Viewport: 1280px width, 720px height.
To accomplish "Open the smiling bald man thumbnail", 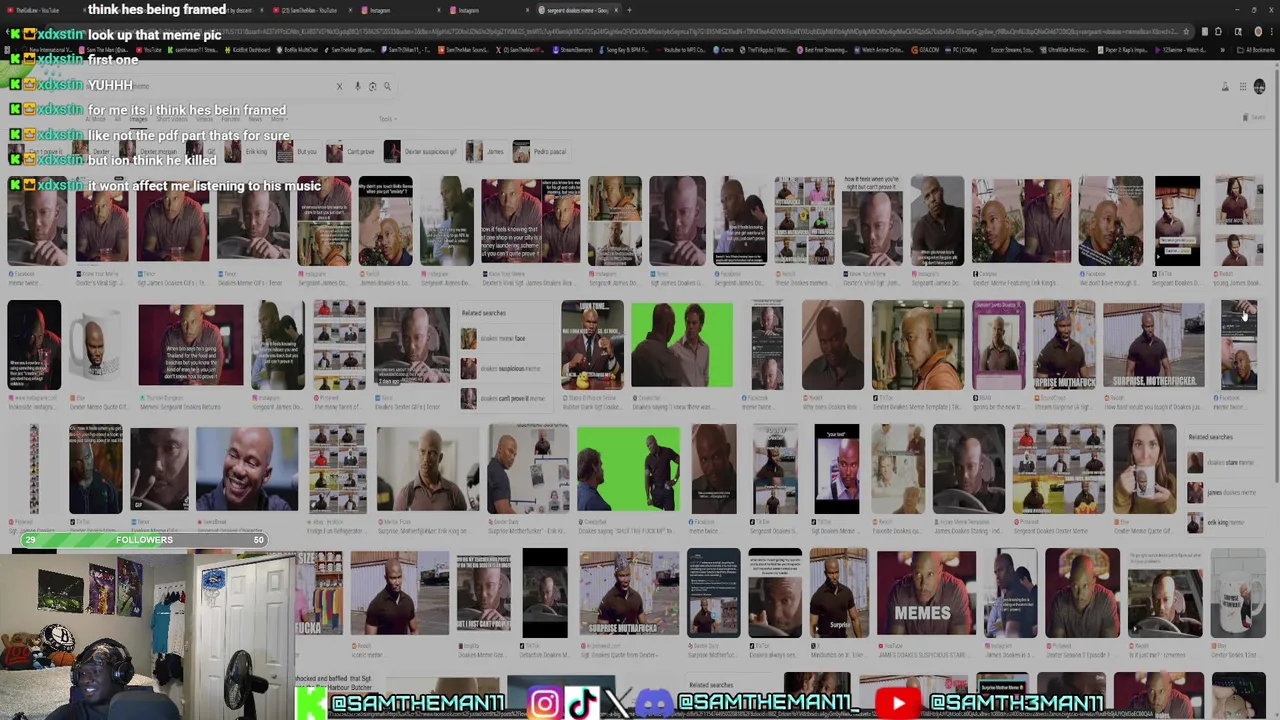I will [246, 468].
